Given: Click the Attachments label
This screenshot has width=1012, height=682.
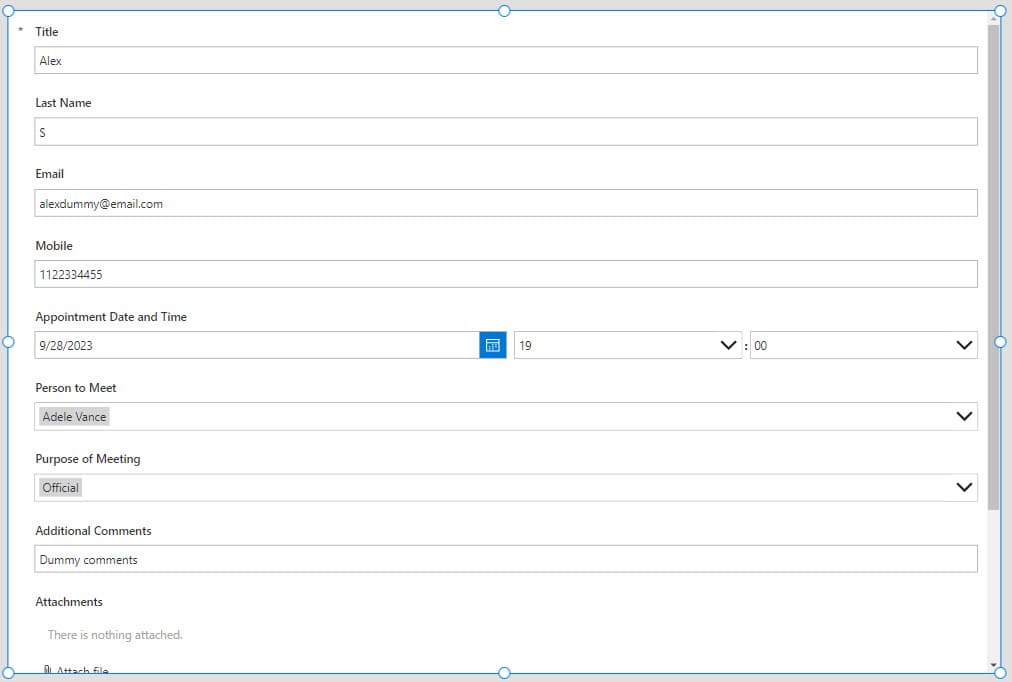Looking at the screenshot, I should point(69,601).
